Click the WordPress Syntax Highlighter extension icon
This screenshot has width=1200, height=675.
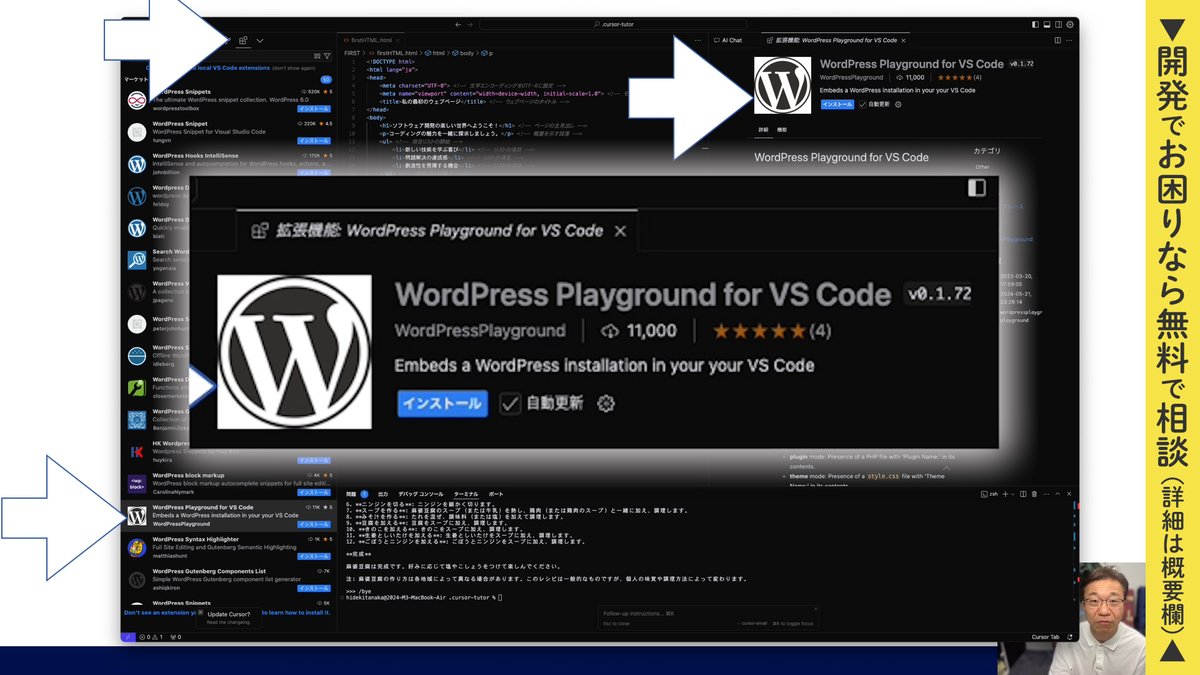tap(137, 548)
